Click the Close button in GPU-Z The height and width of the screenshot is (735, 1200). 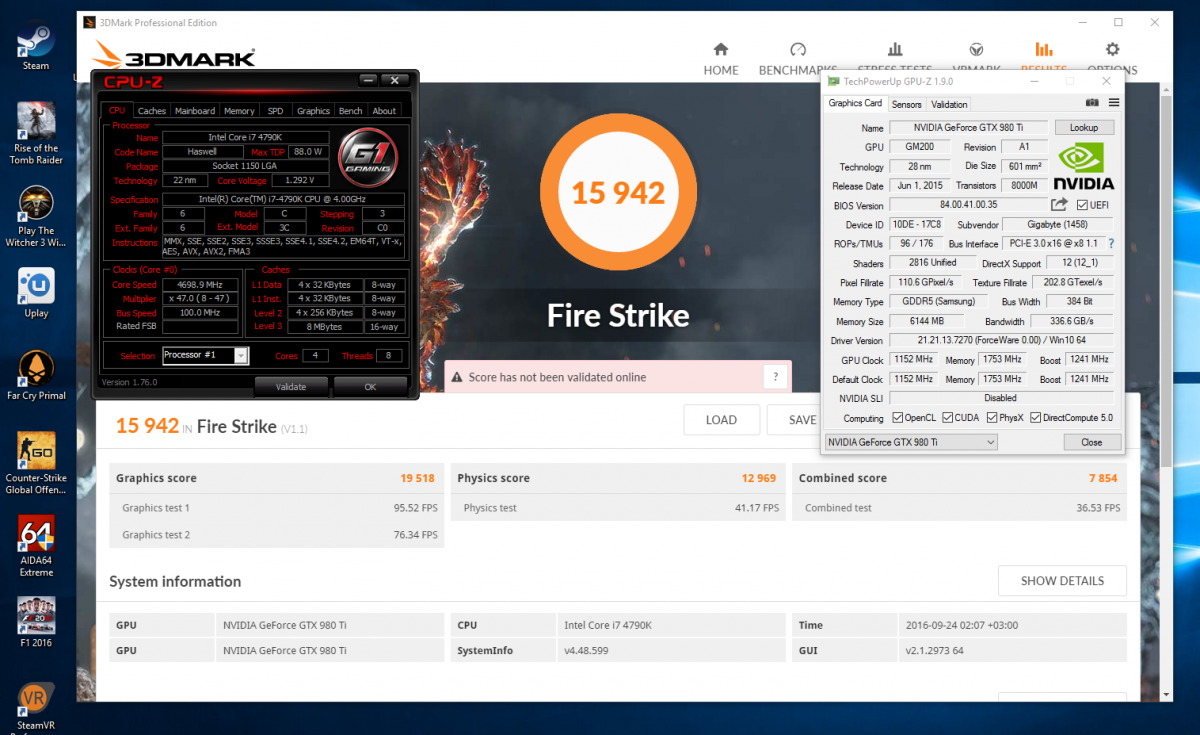tap(1092, 442)
